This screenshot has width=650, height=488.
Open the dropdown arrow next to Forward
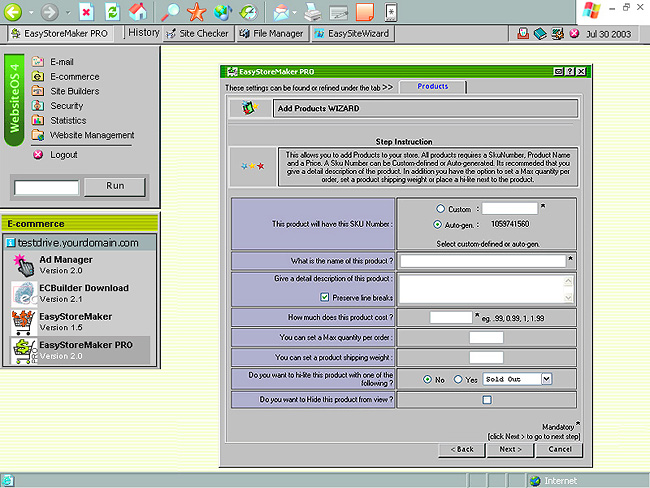click(x=68, y=12)
